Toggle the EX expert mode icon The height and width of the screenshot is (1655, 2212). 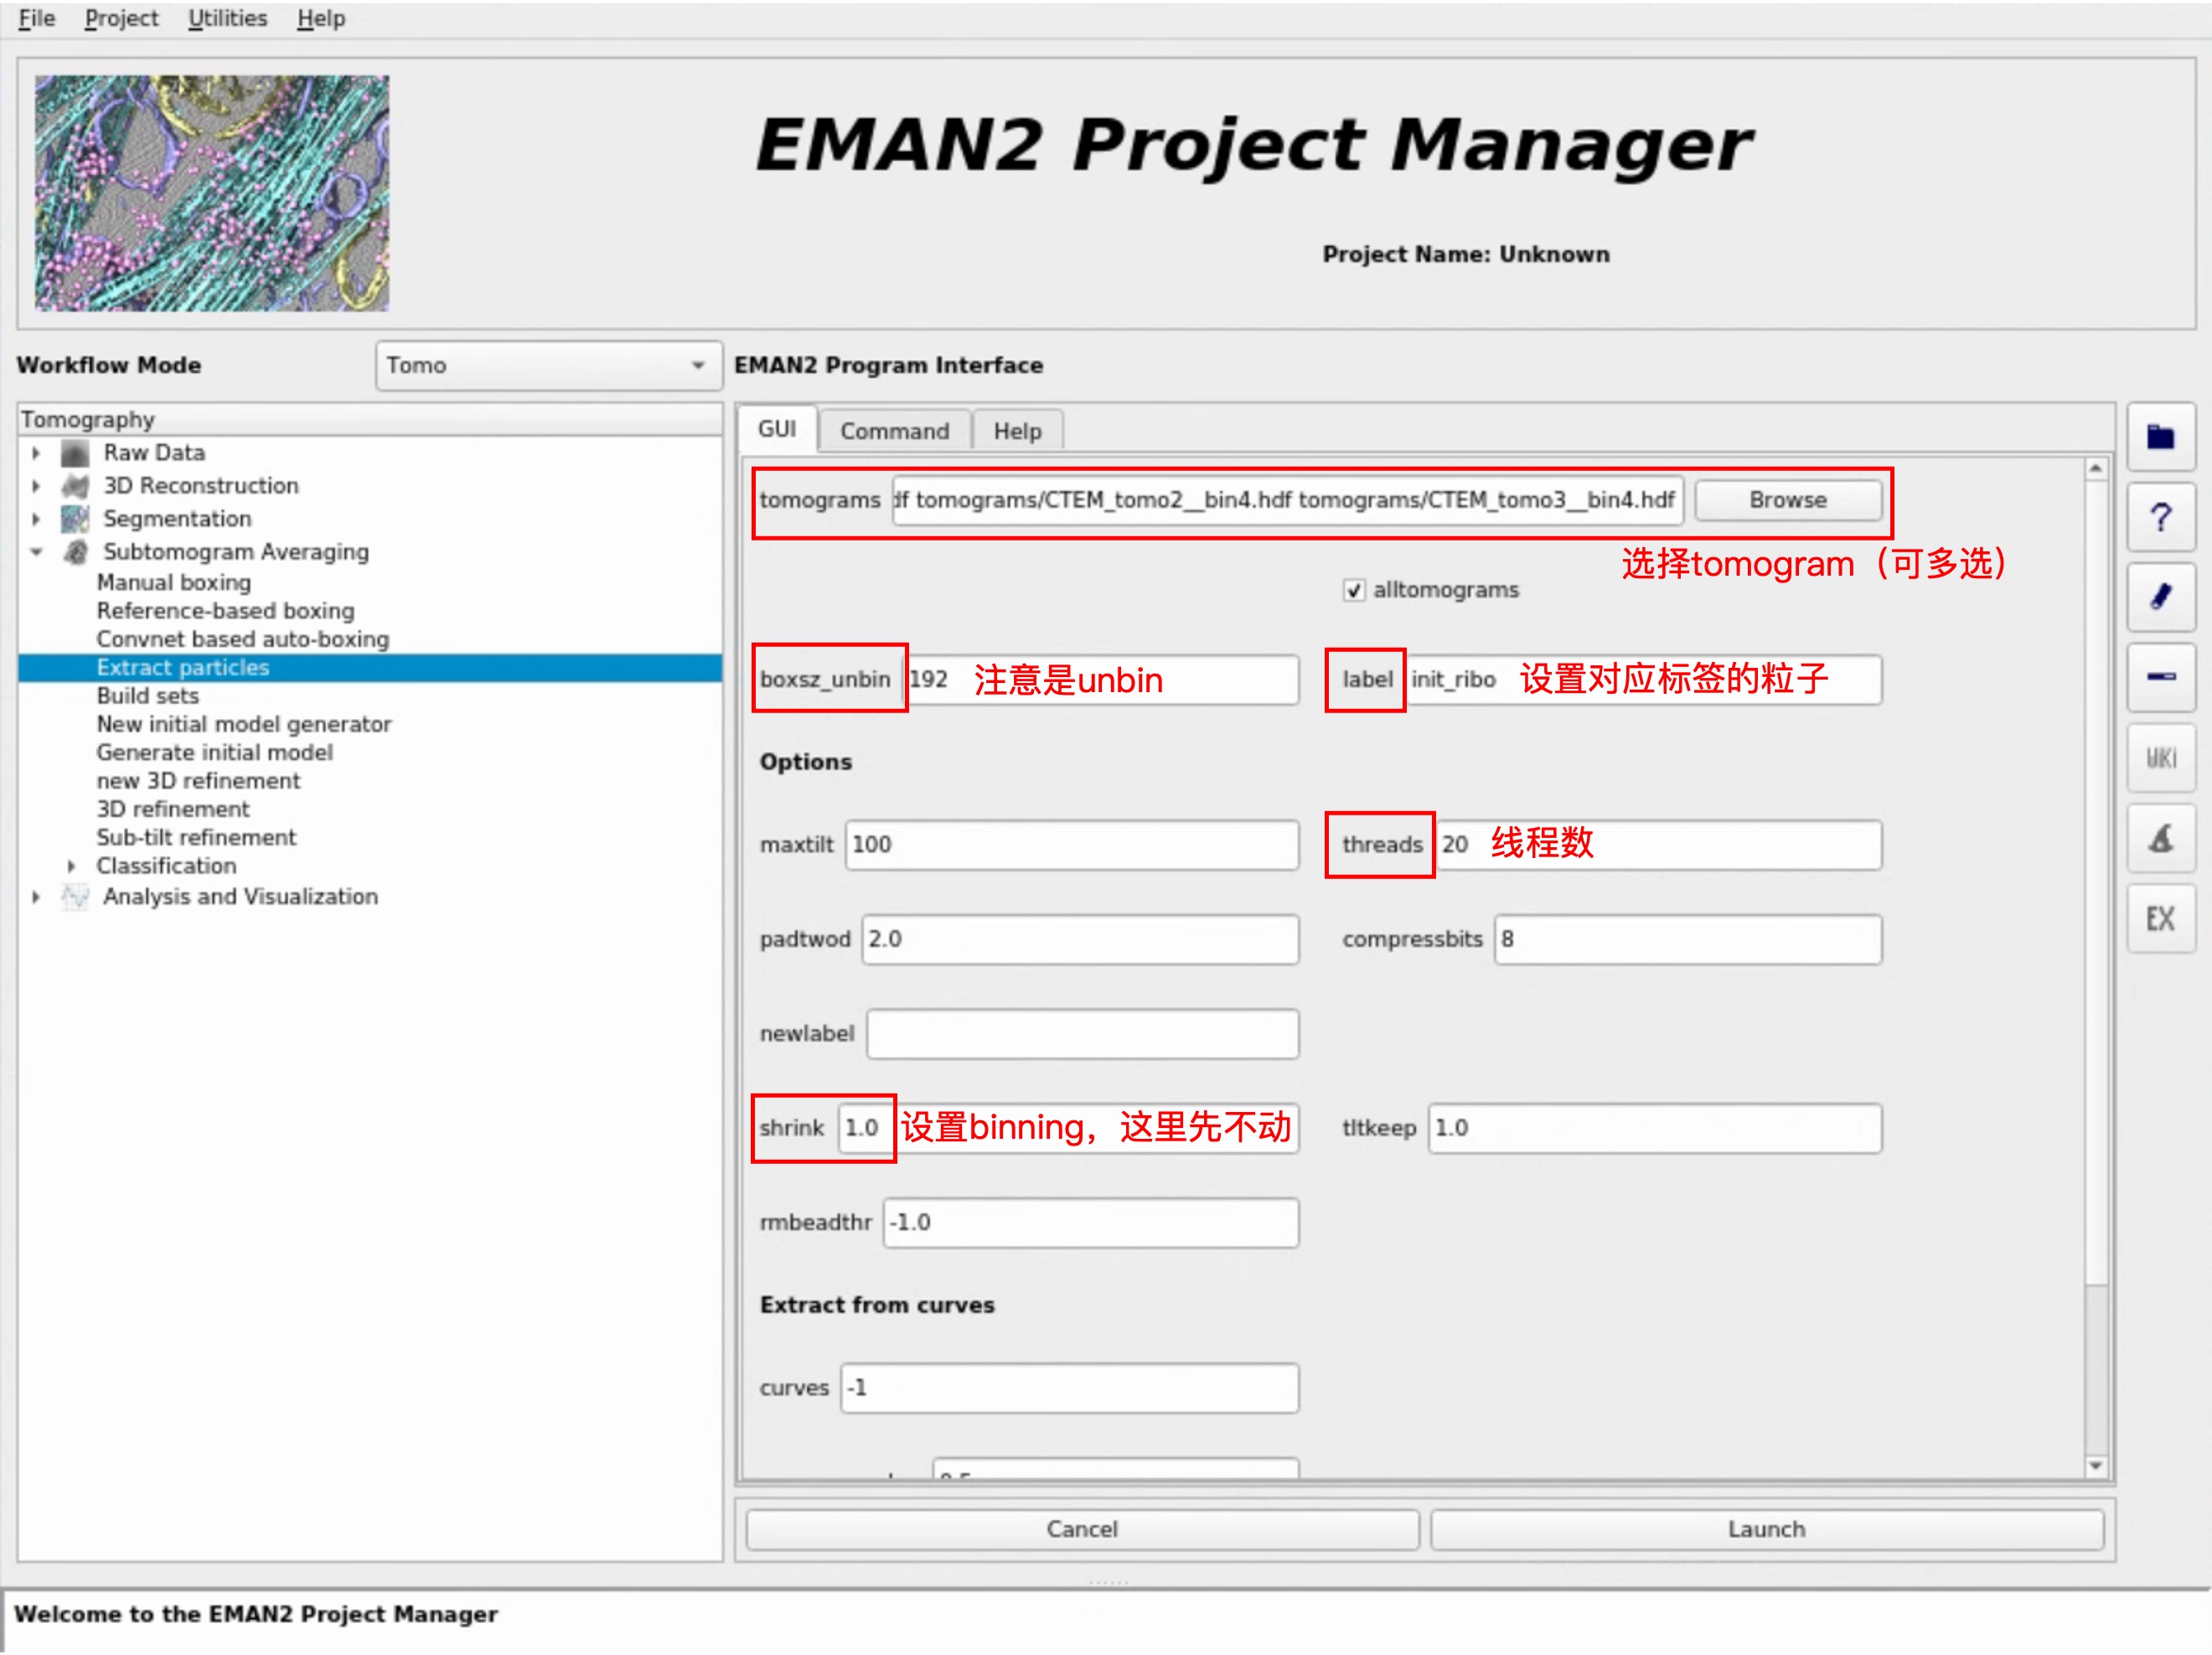coord(2160,918)
